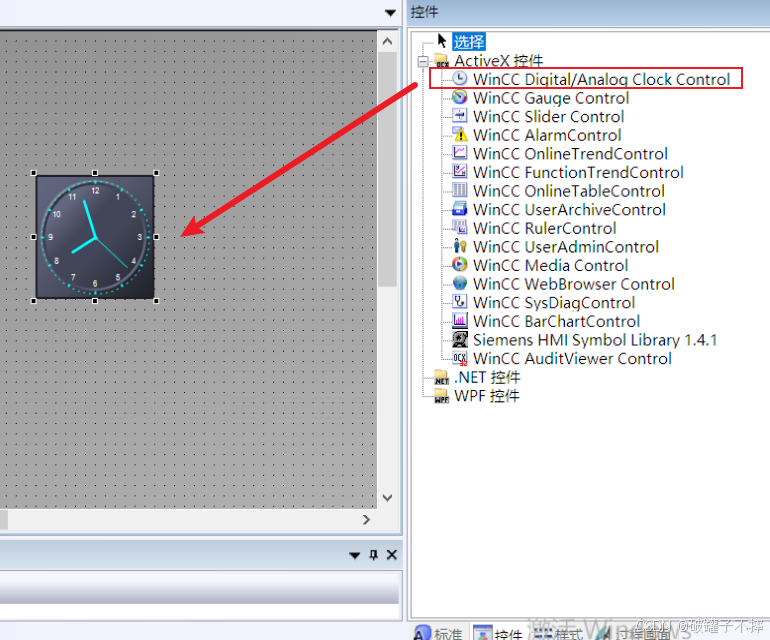The image size is (770, 640).
Task: Click the canvas horizontal scrollbar right arrow
Action: pyautogui.click(x=366, y=520)
